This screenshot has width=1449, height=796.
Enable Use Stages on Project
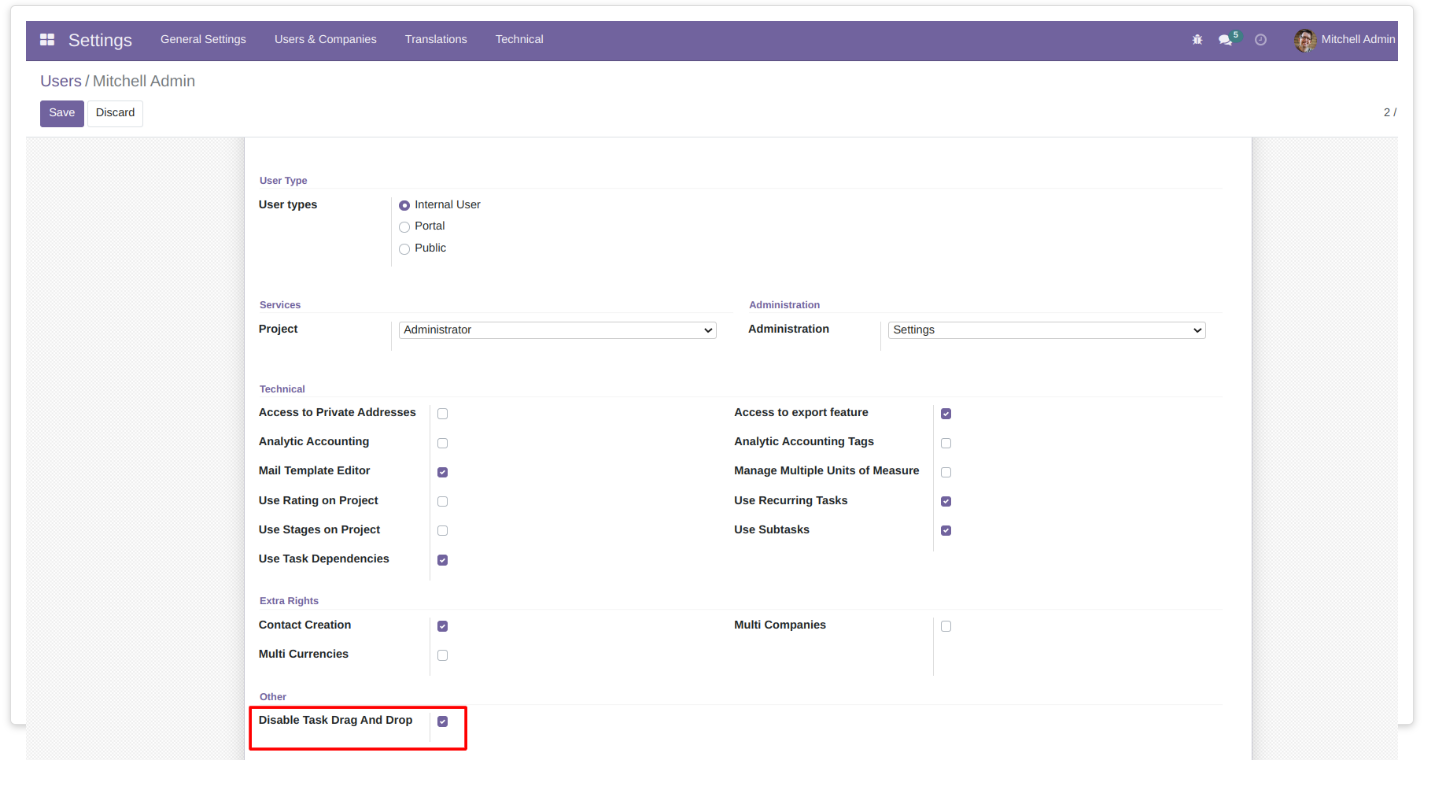(442, 531)
